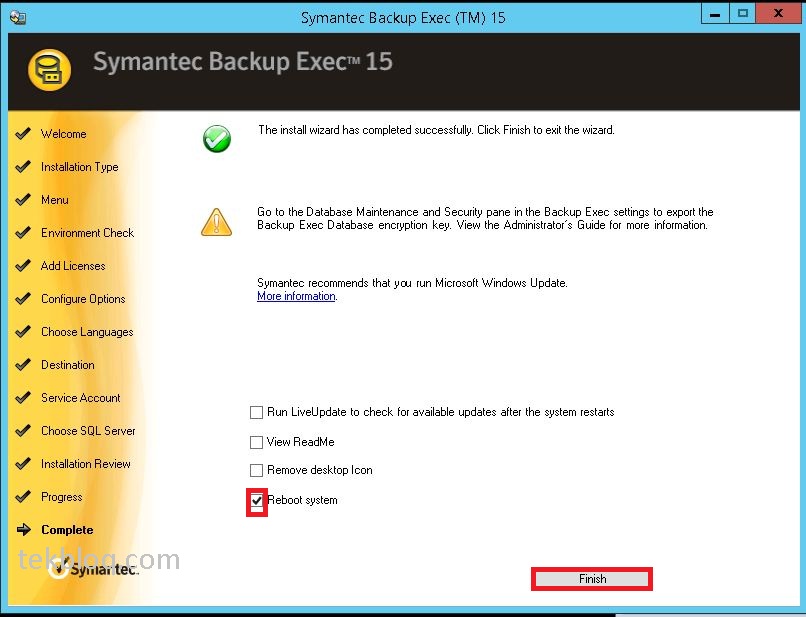Click the Symantec Backup Exec 15 heading

pos(243,62)
